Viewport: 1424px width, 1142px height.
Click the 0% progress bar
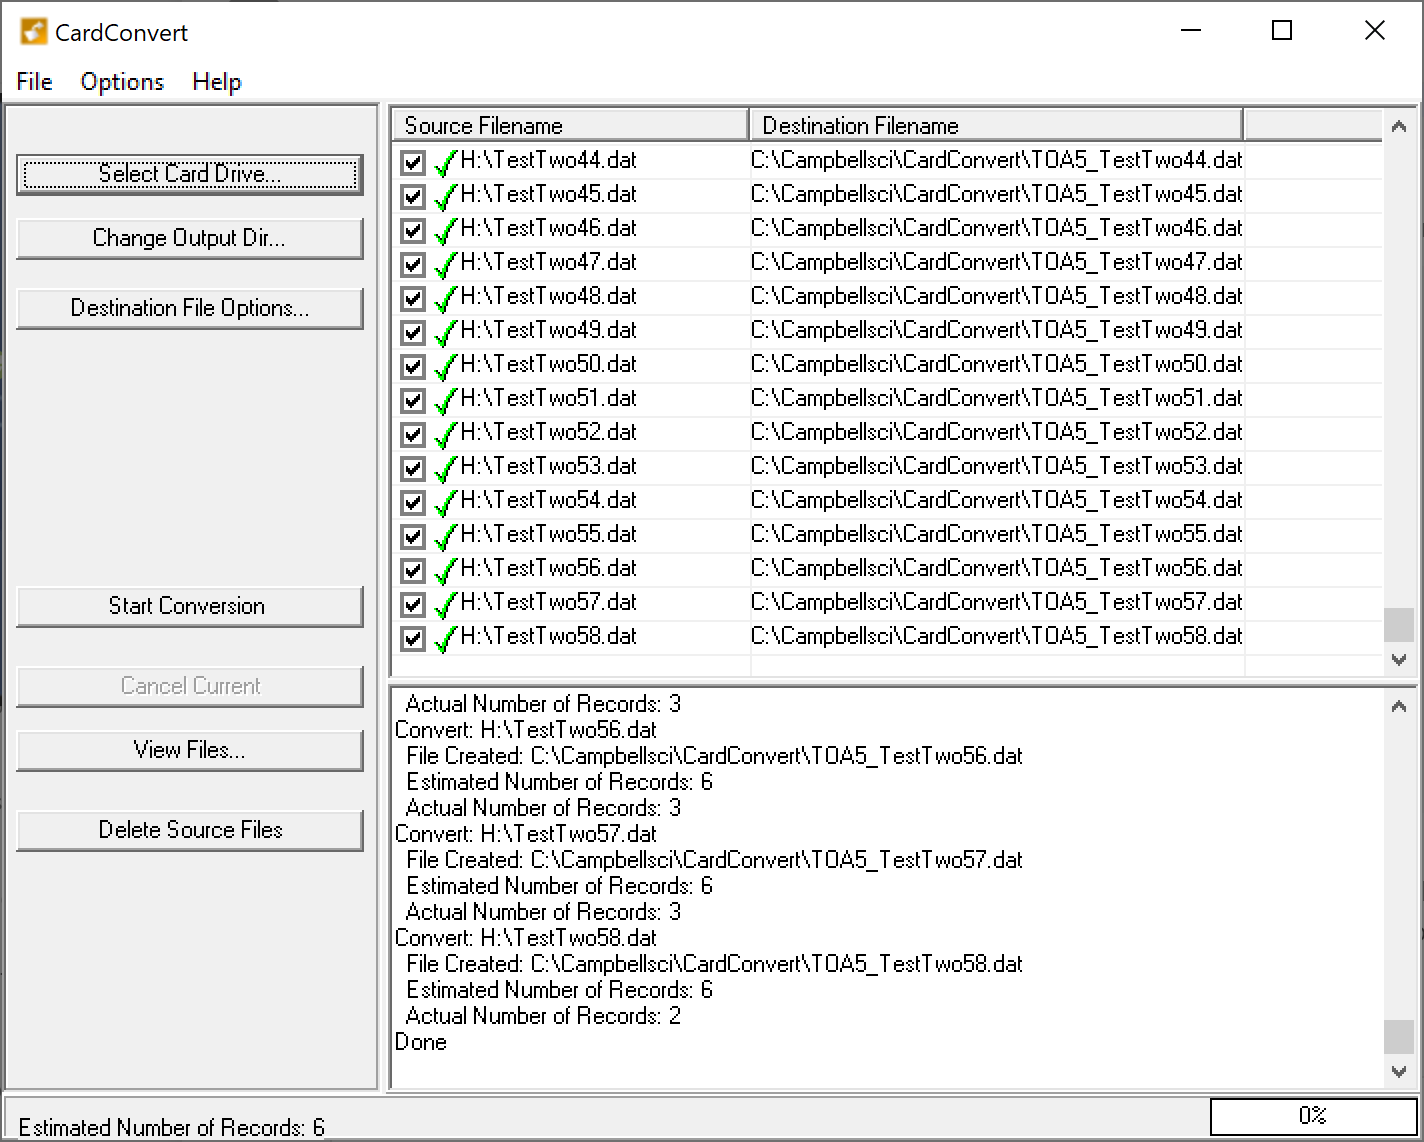[1312, 1116]
